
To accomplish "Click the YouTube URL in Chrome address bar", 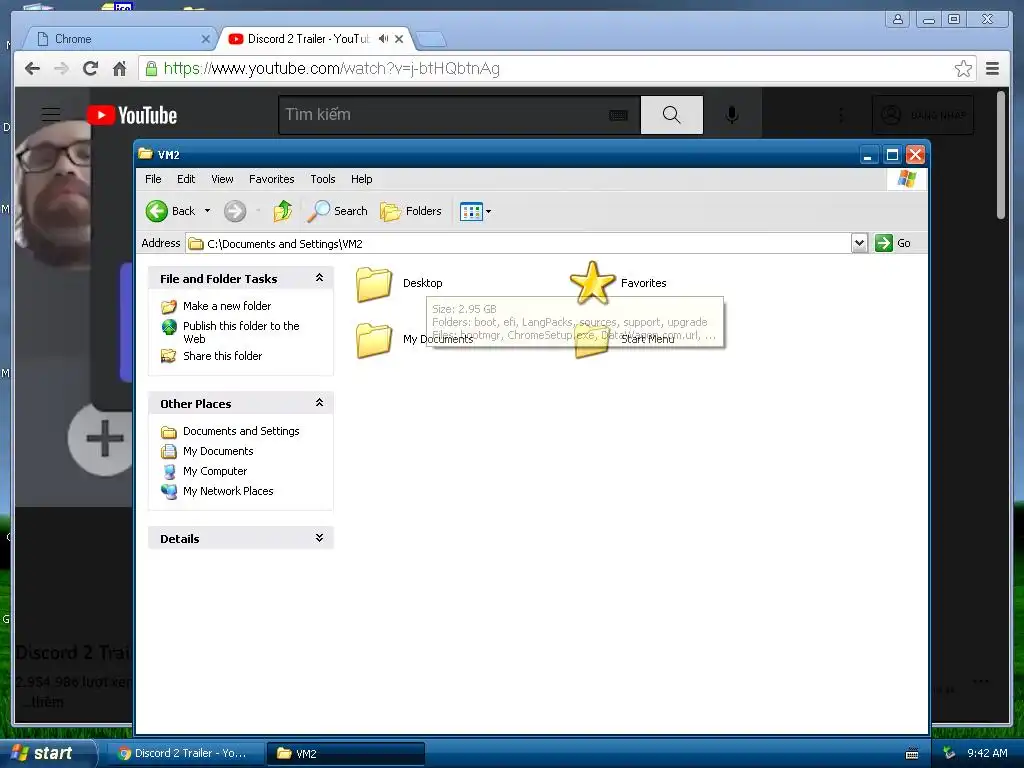I will point(332,69).
